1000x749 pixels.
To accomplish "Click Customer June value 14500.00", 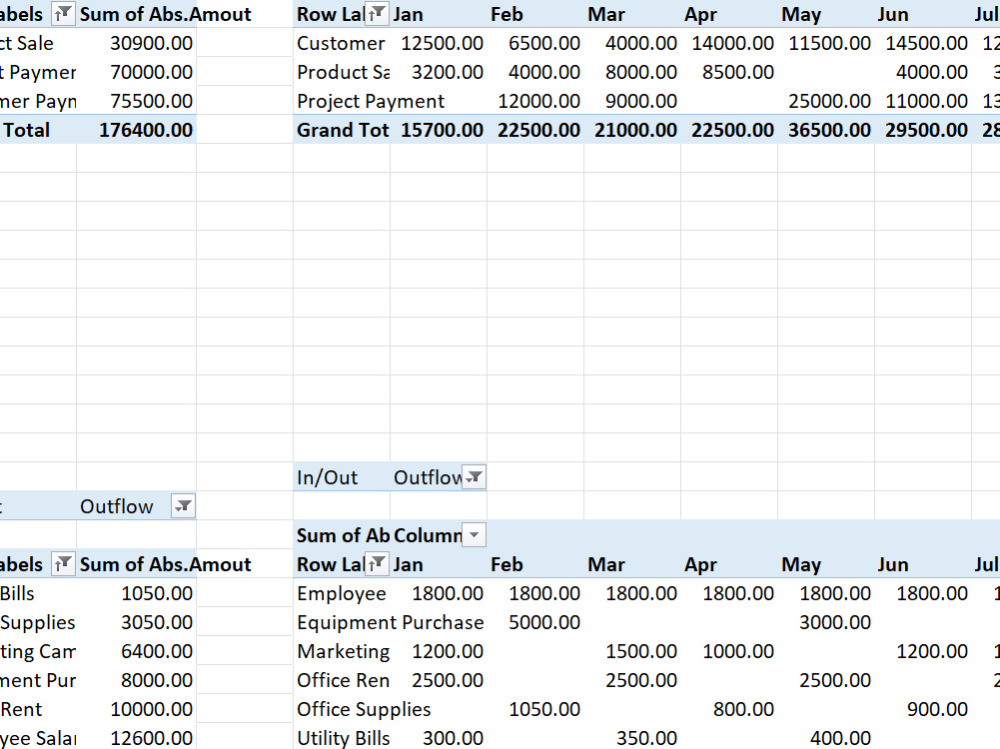I will [923, 43].
